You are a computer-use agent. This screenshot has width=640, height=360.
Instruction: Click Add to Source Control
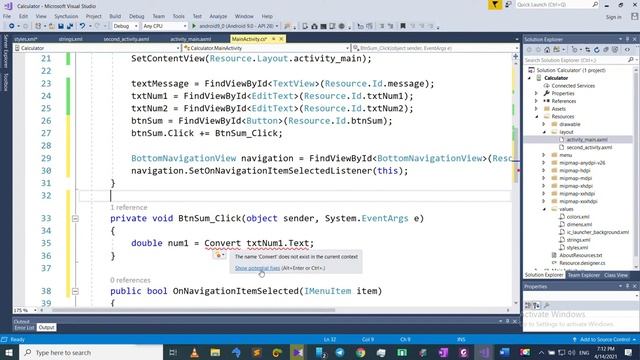point(604,340)
